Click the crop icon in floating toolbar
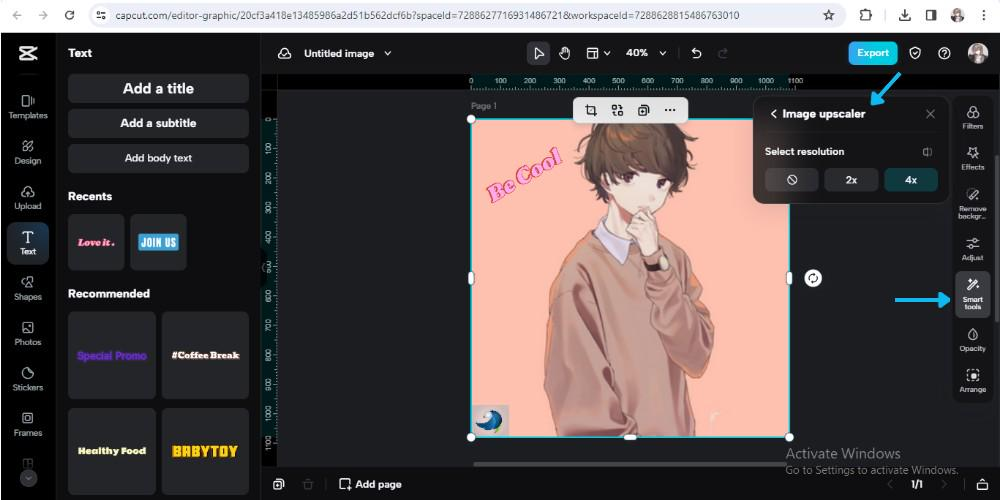This screenshot has height=500, width=1000. pyautogui.click(x=591, y=110)
